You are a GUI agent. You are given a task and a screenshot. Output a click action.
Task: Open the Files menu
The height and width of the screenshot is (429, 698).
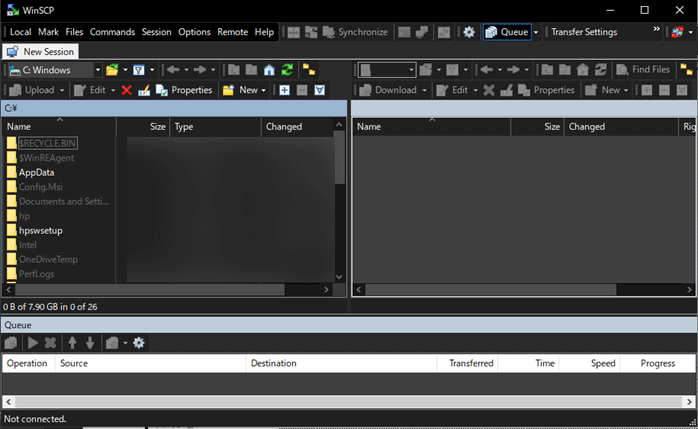(74, 32)
